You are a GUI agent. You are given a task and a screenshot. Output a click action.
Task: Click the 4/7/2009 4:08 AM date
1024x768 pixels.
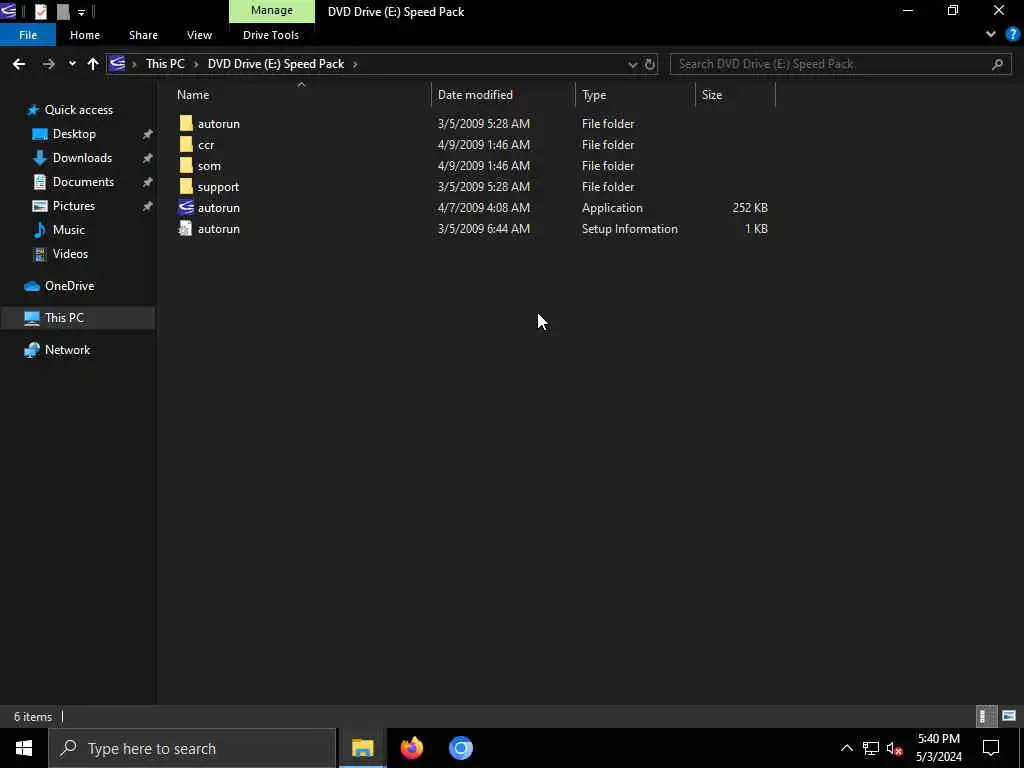coord(483,208)
